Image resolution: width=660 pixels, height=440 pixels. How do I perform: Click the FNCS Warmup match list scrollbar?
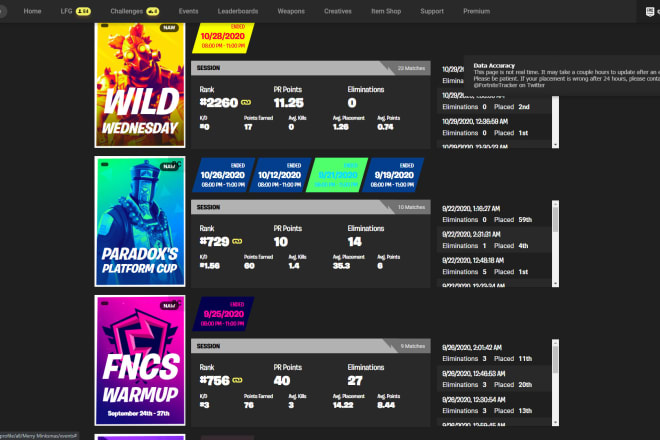click(x=556, y=383)
